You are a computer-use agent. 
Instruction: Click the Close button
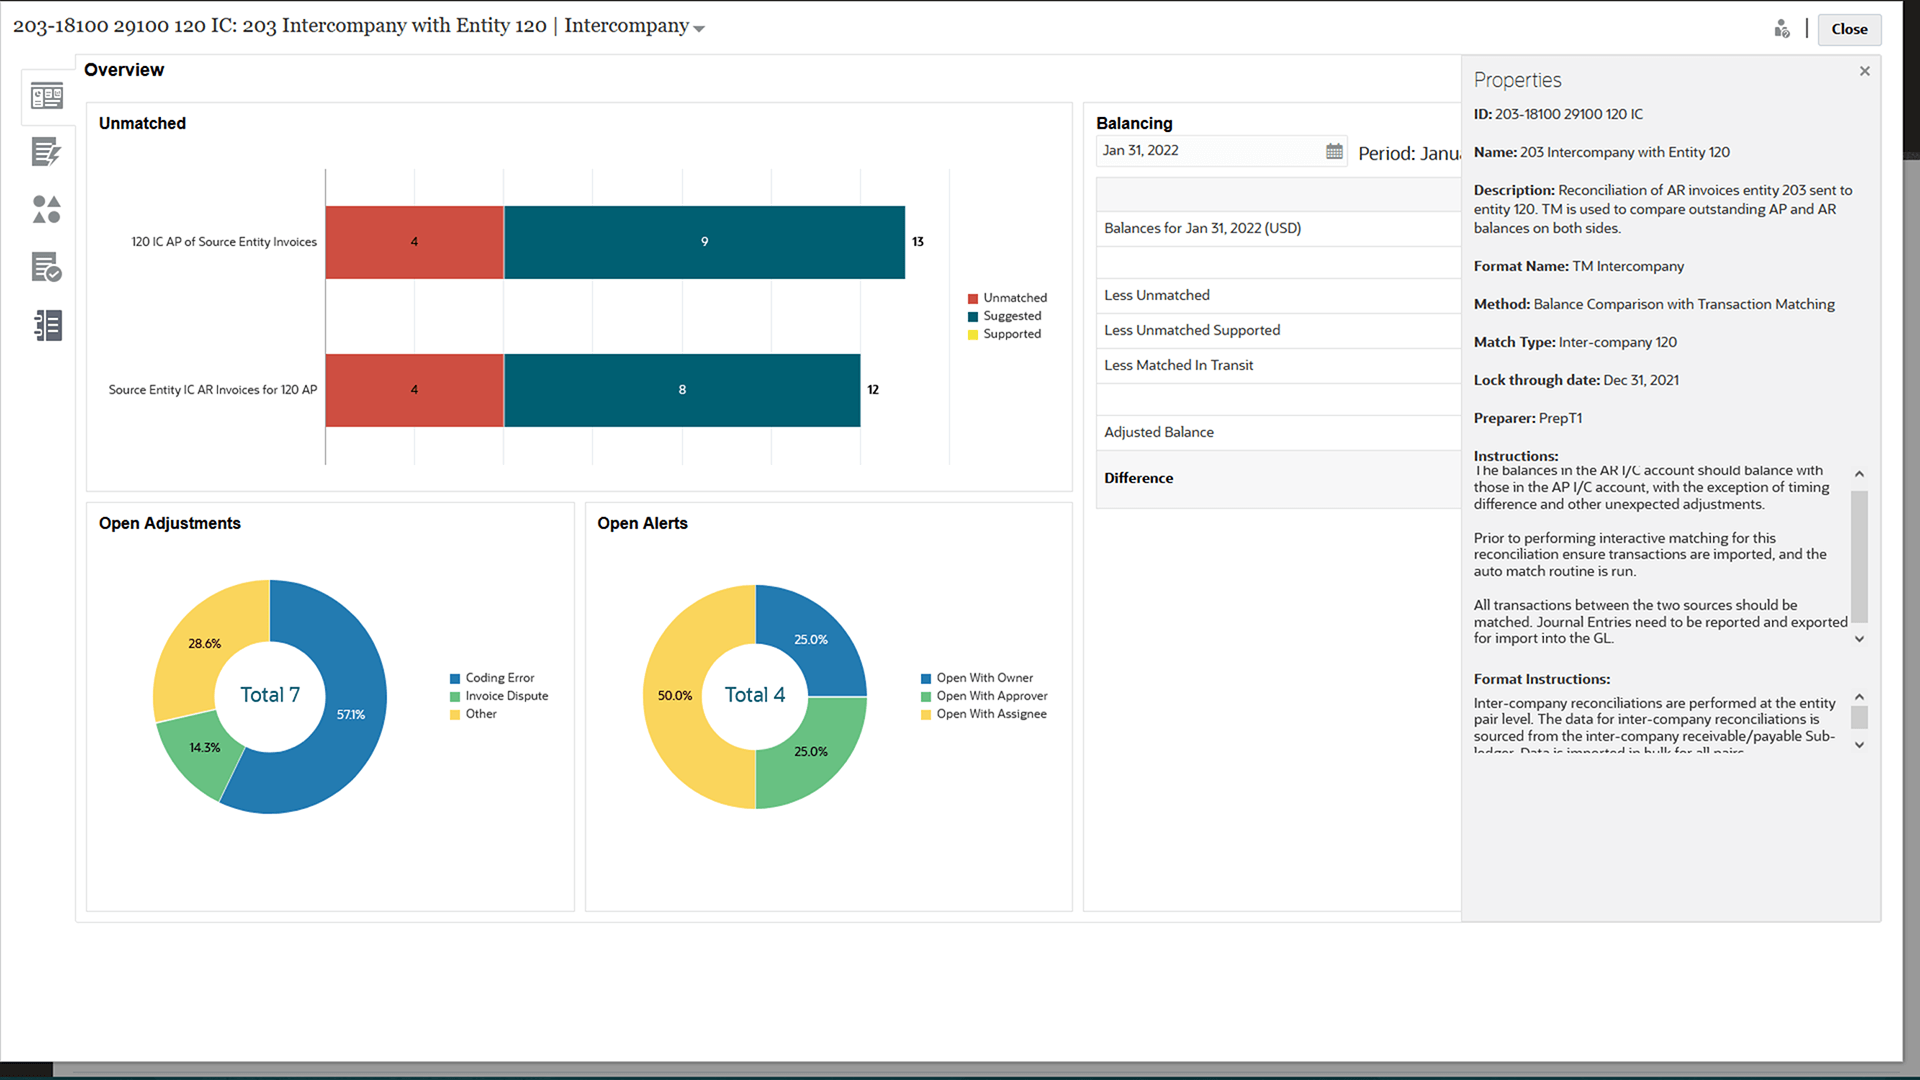click(1848, 29)
